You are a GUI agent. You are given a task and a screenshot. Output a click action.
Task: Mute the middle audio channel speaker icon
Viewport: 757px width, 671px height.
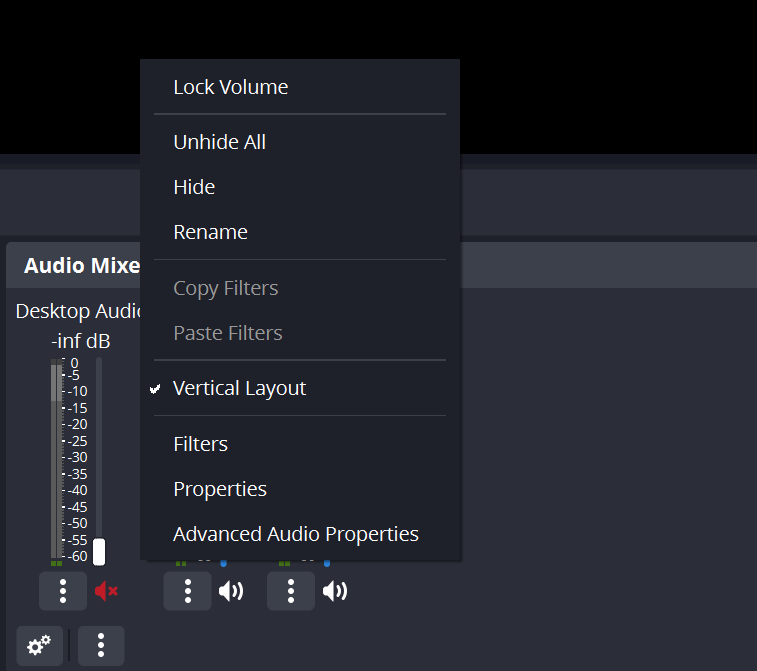(x=231, y=591)
